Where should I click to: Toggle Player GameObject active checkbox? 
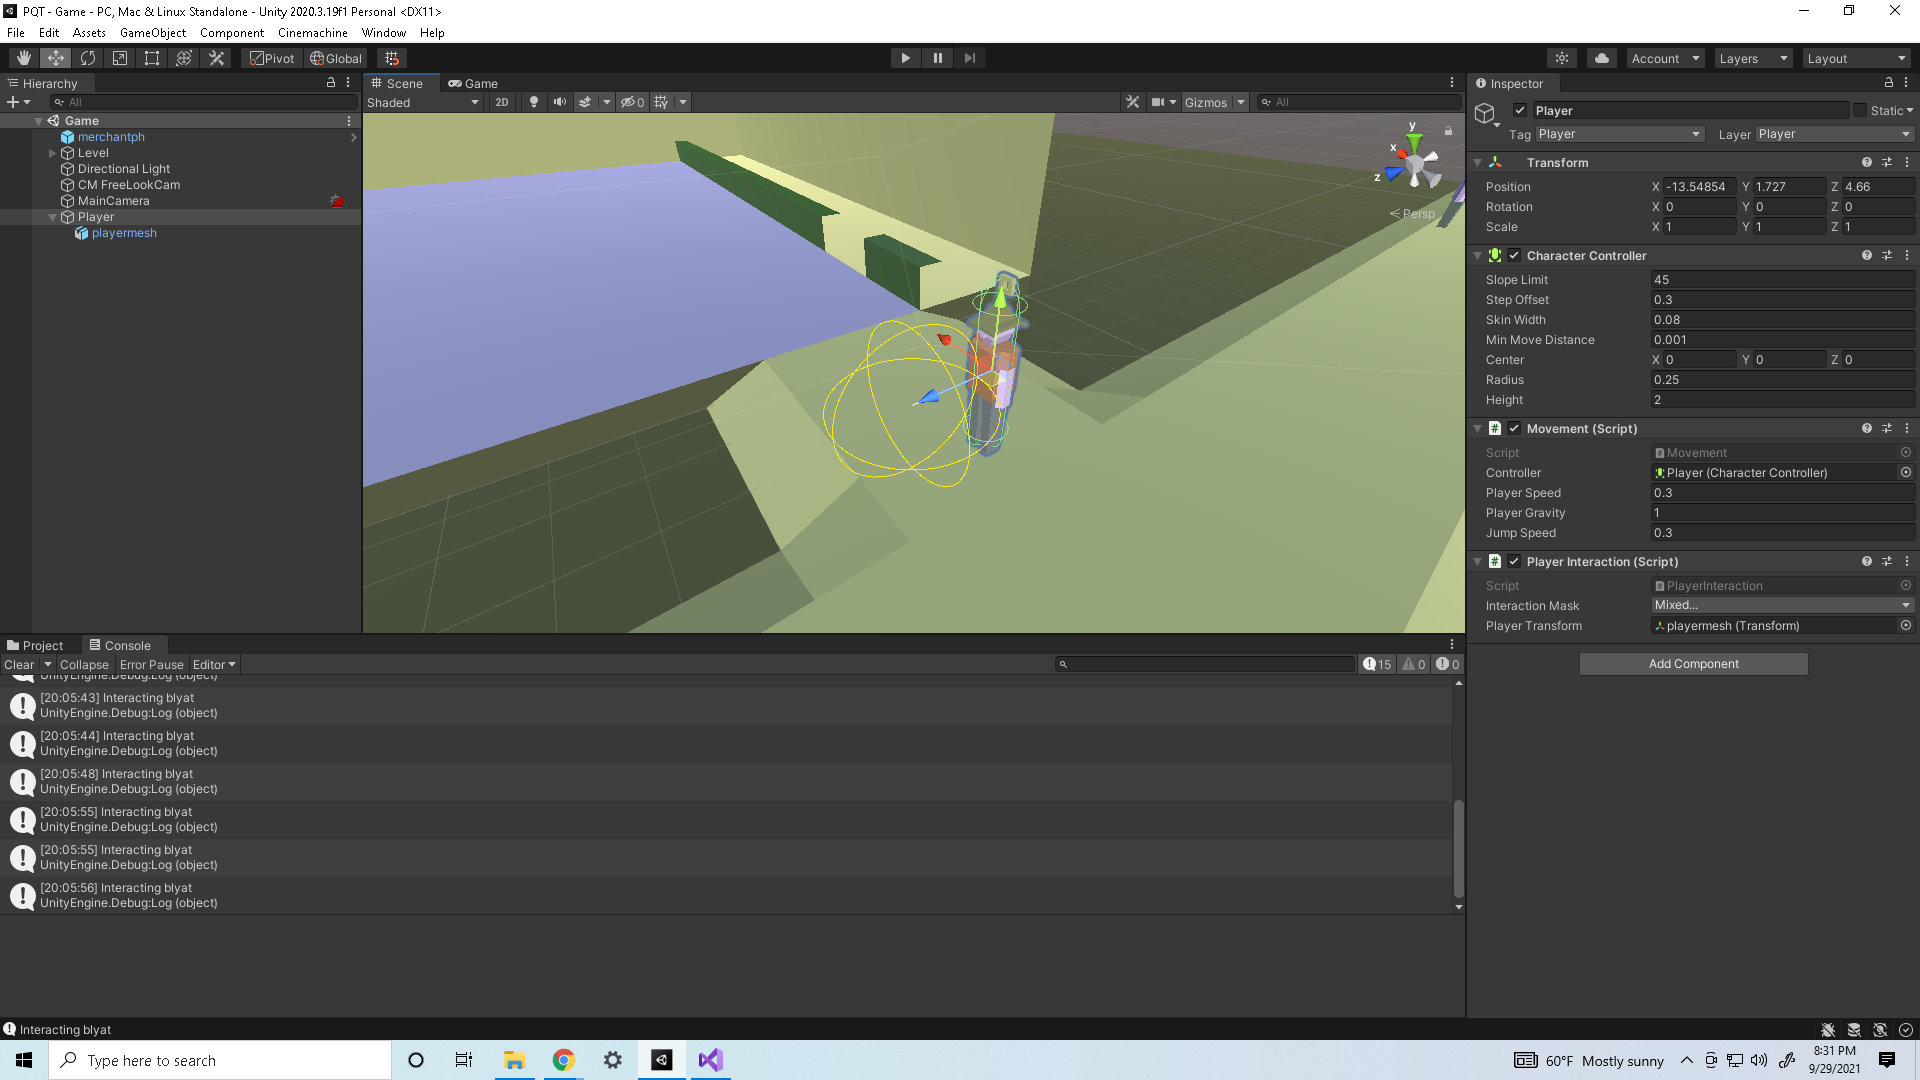pos(1520,110)
